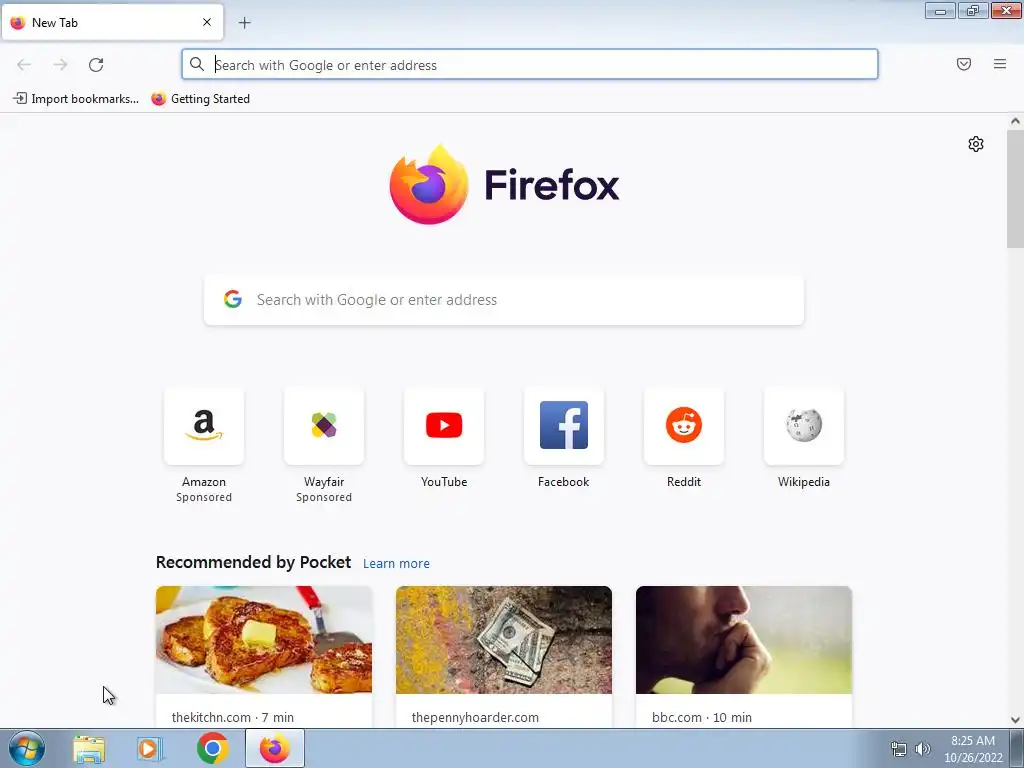Restore down the Firefox window

[x=973, y=10]
